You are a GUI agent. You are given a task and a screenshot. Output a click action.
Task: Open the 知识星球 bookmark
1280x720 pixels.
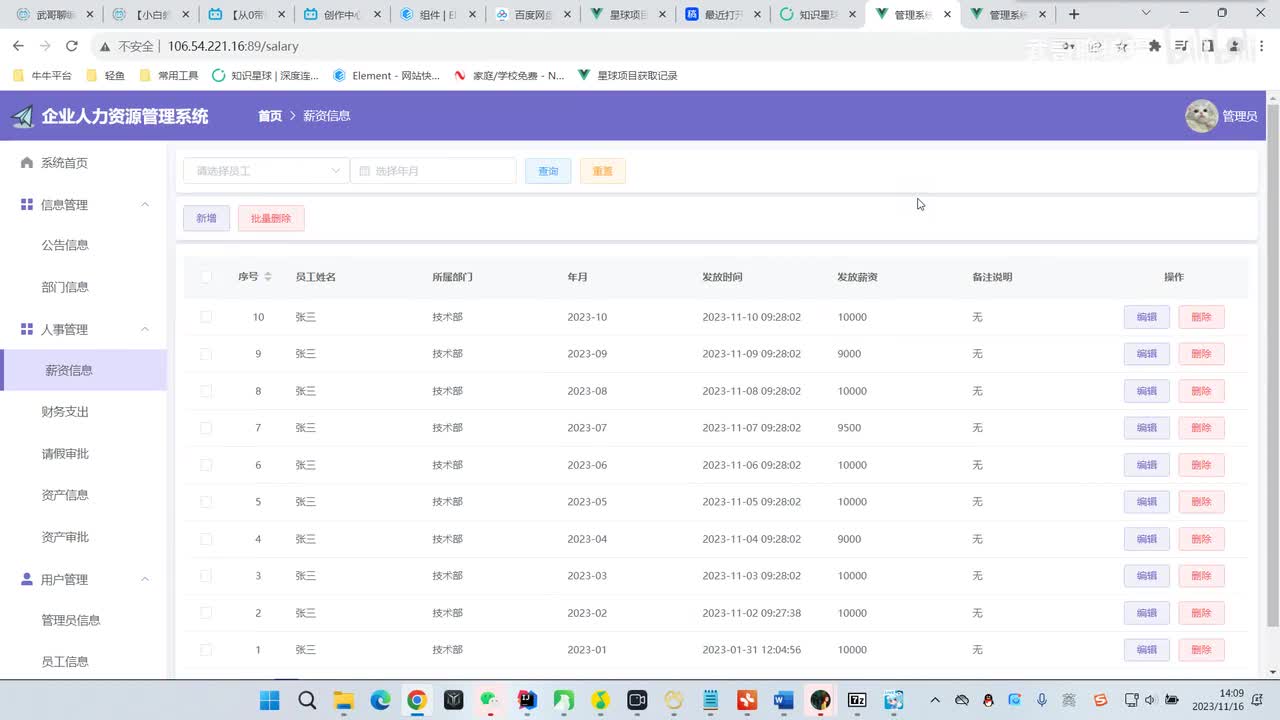(265, 75)
